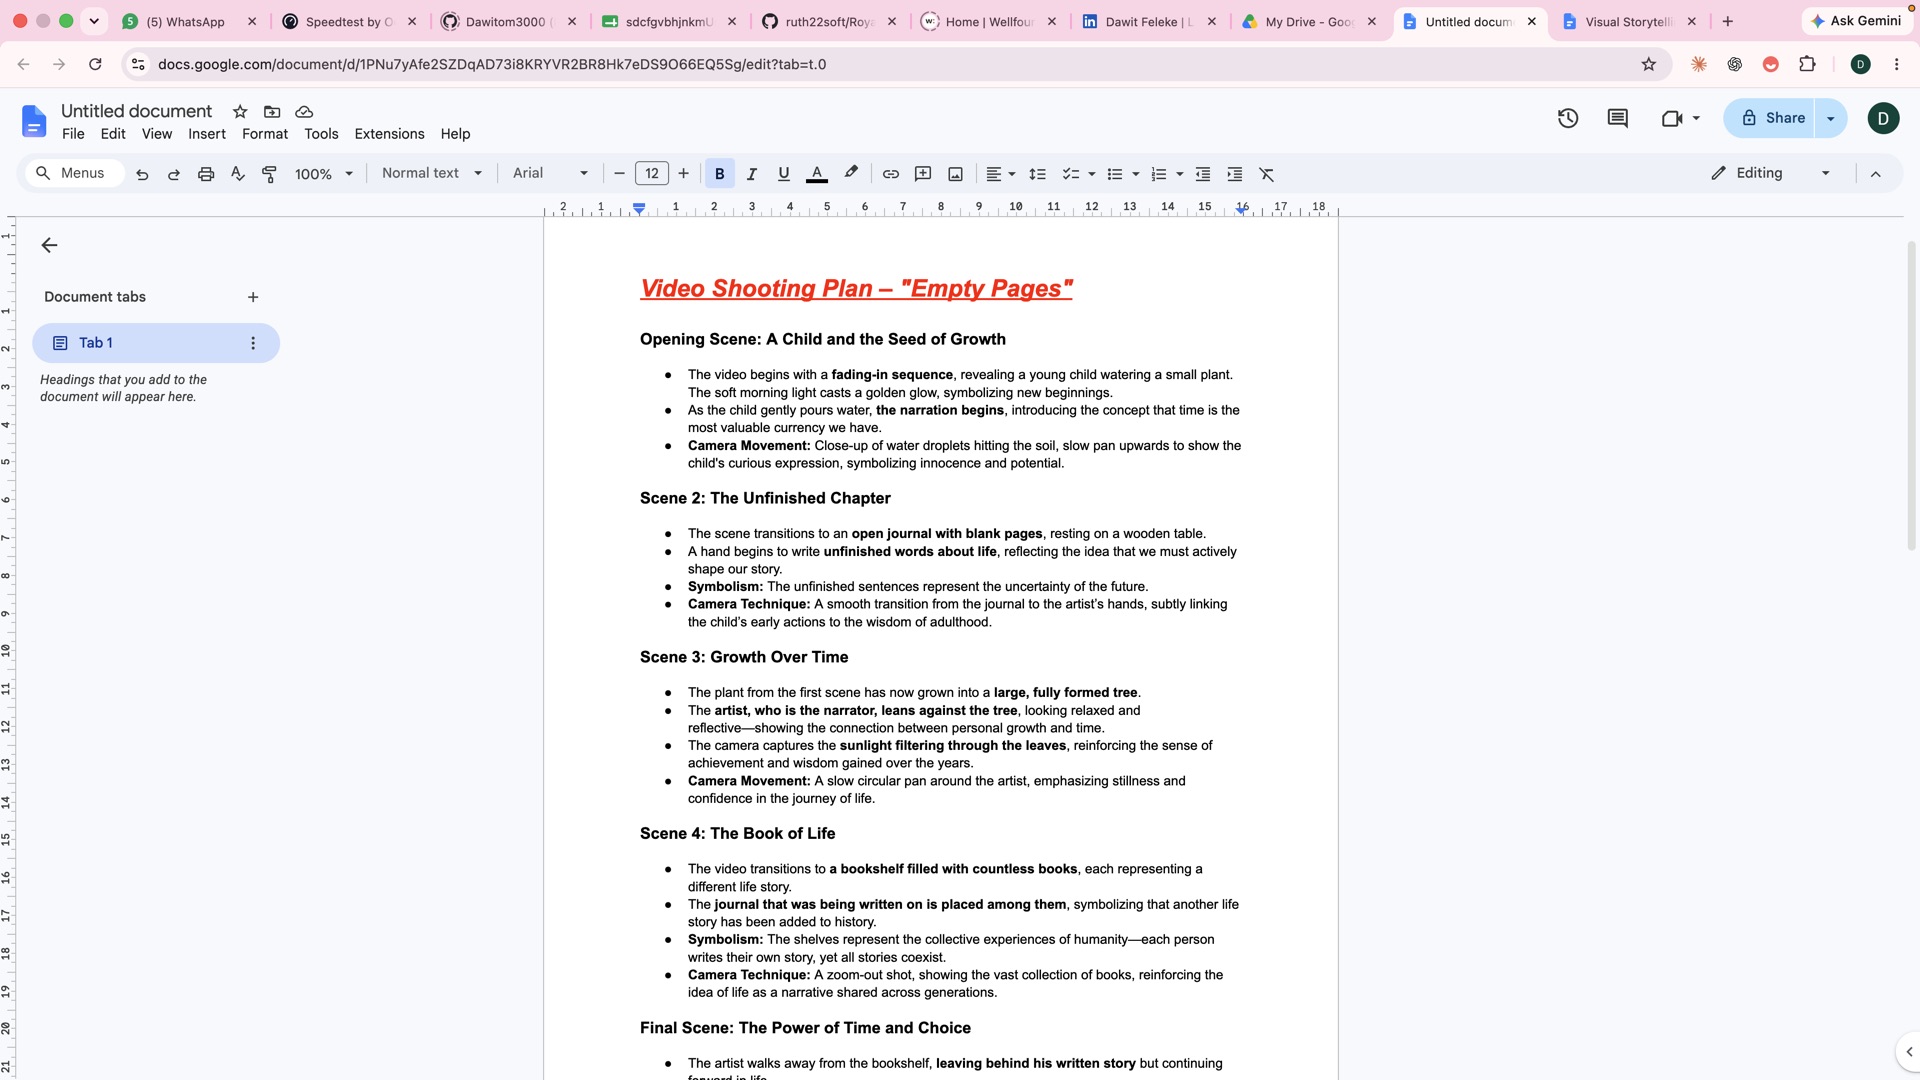The width and height of the screenshot is (1920, 1080).
Task: Expand bulleted list options arrow
Action: [1136, 174]
